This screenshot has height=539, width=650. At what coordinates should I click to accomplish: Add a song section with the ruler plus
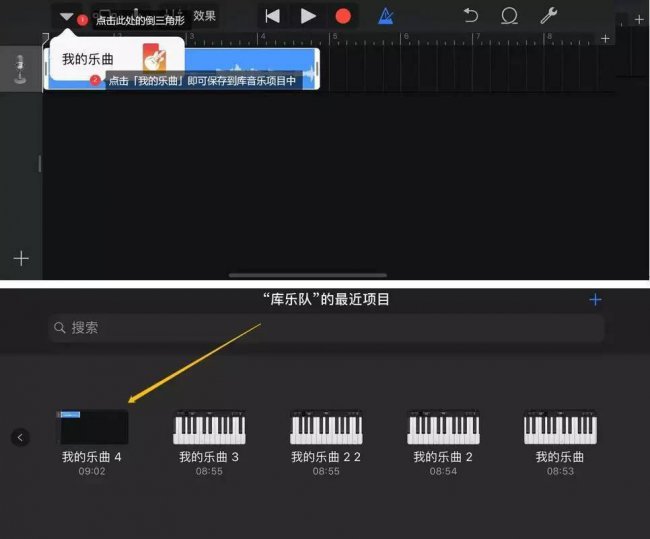605,39
